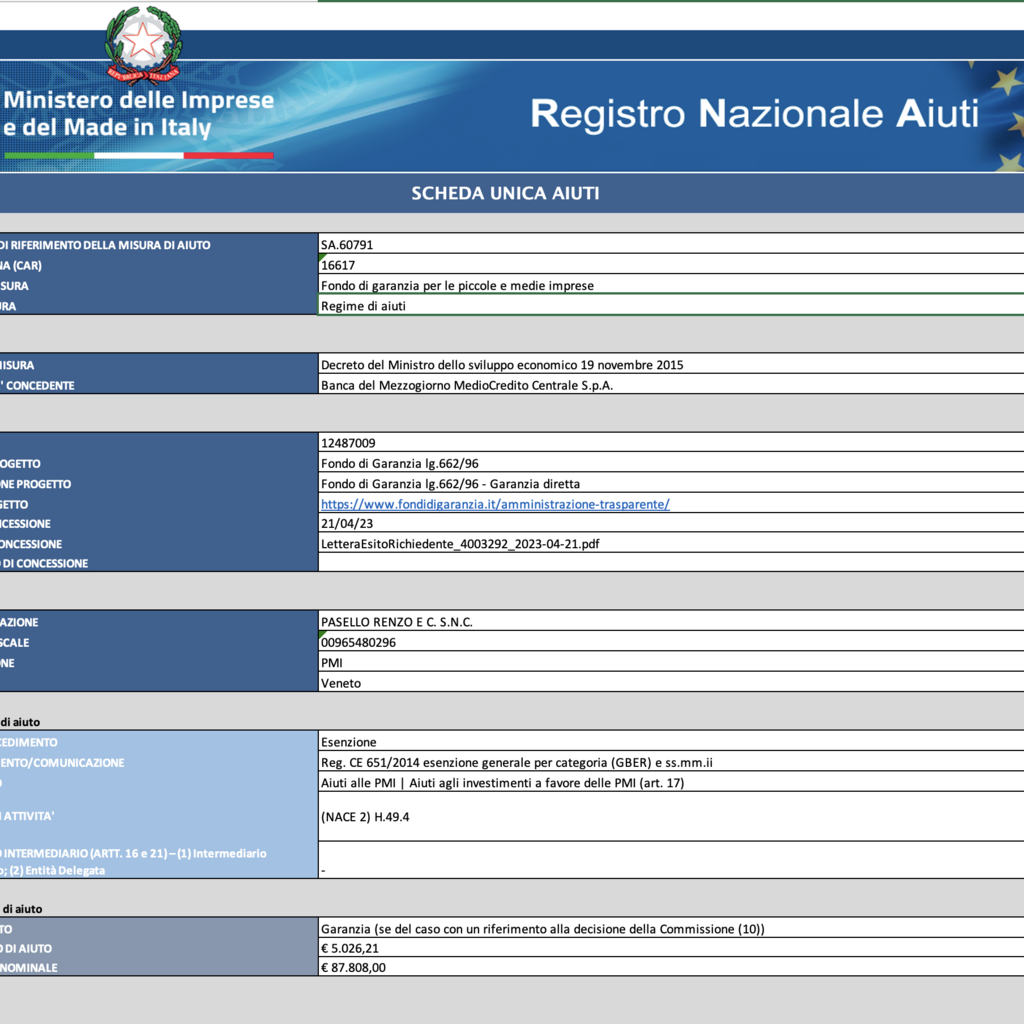Click the Italian Republic emblem
1024x1024 pixels.
(144, 45)
